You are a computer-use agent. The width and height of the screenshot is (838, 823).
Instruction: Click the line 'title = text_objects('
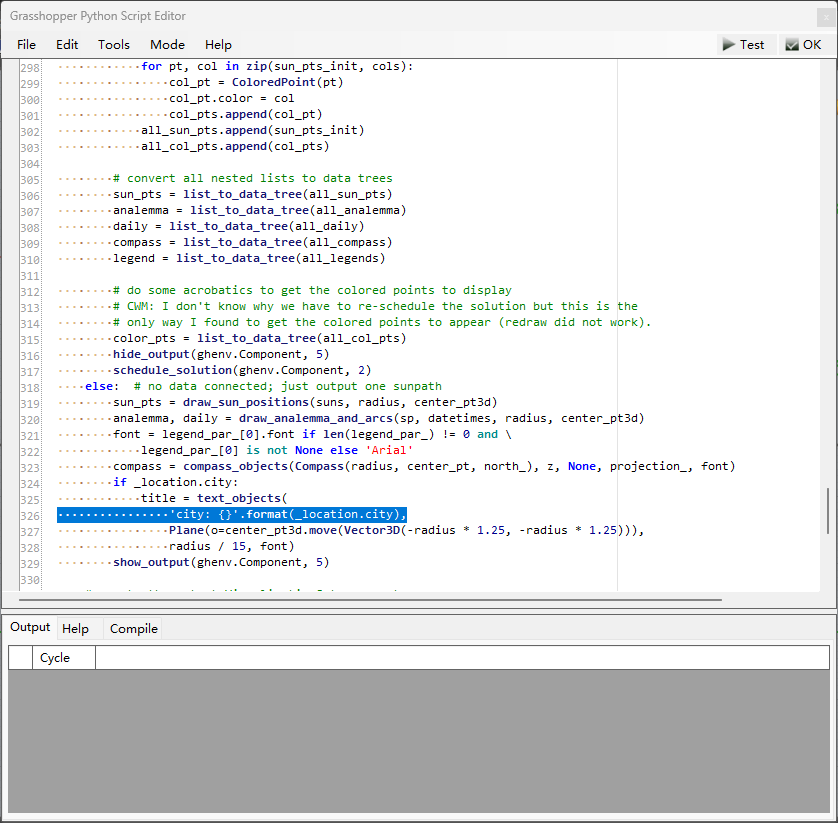[214, 499]
